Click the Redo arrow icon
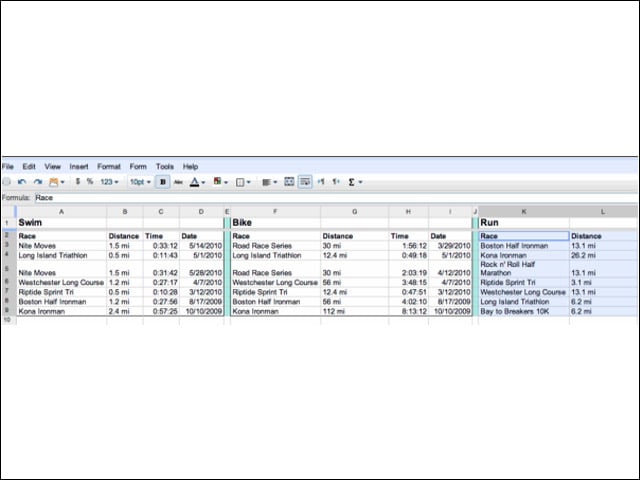Viewport: 640px width, 480px height. point(38,182)
